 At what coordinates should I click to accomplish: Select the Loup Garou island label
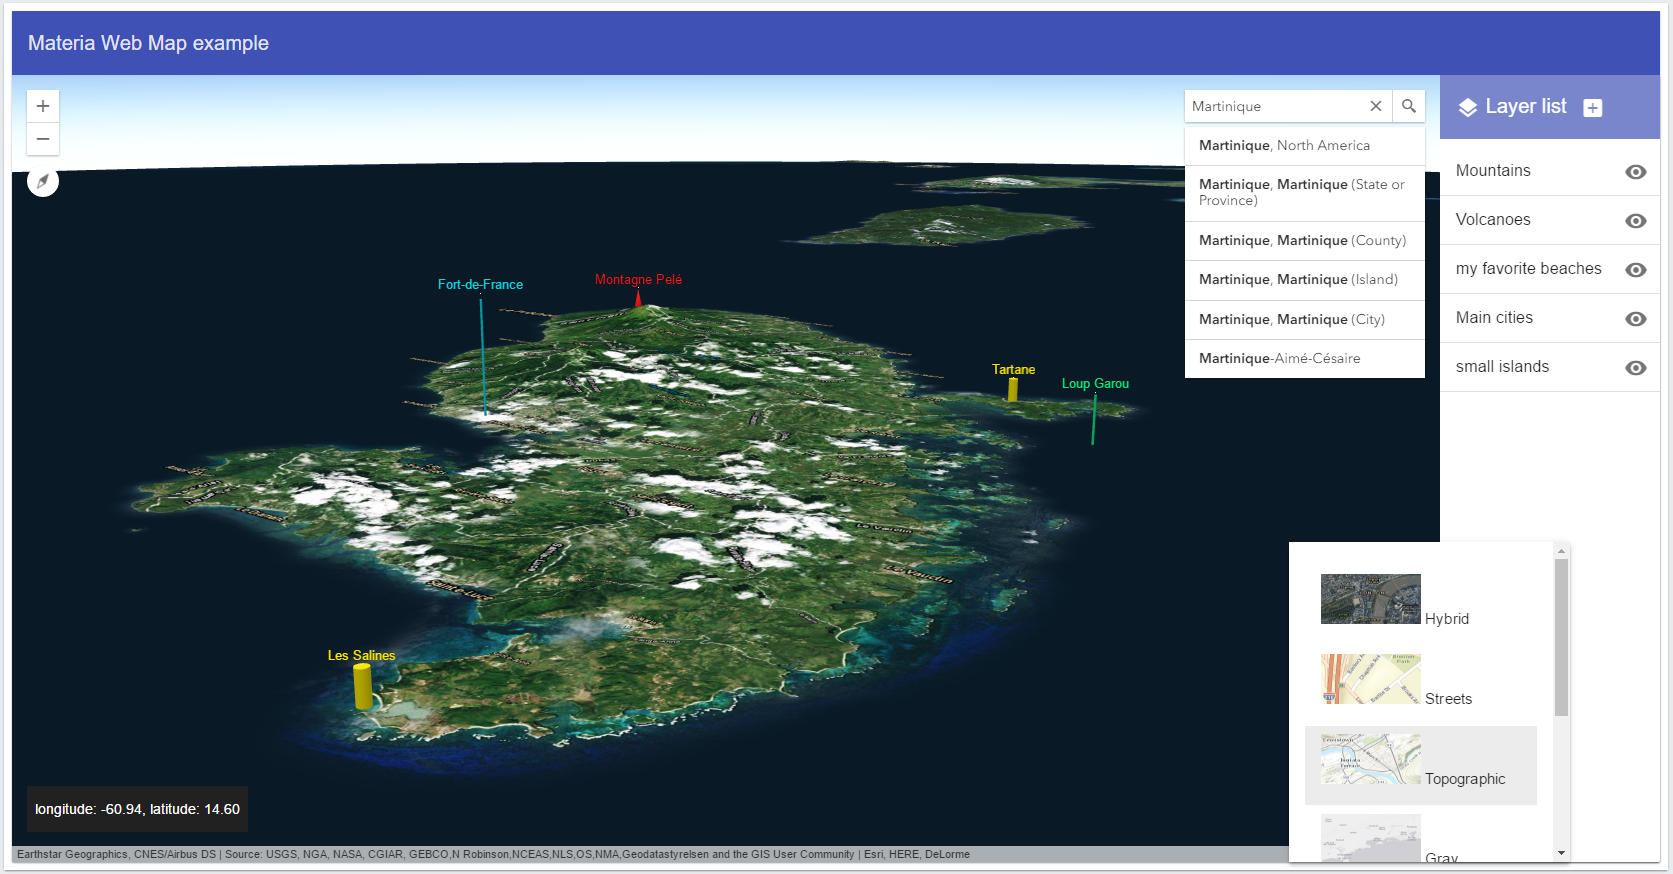(1095, 384)
